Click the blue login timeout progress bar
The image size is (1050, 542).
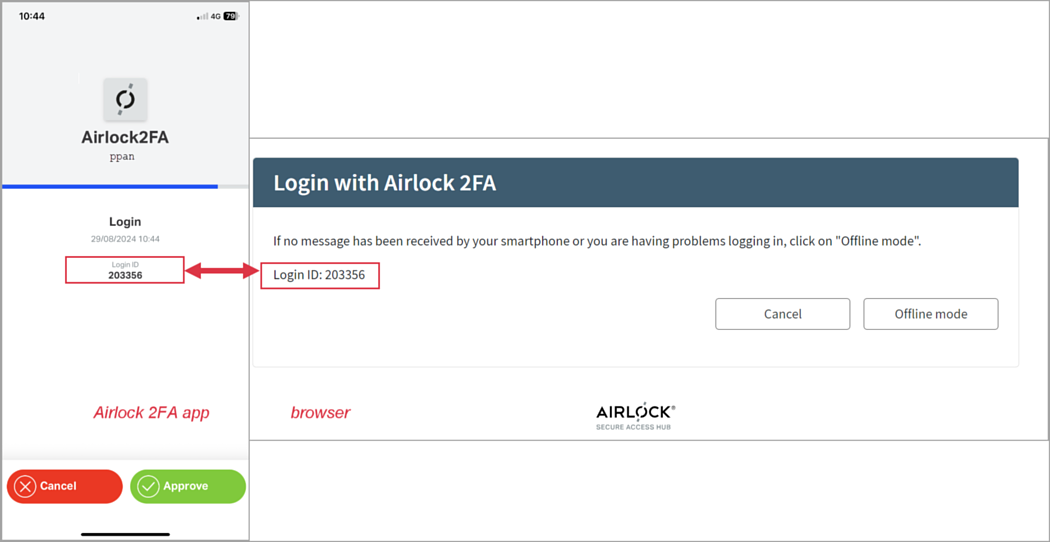pyautogui.click(x=110, y=186)
